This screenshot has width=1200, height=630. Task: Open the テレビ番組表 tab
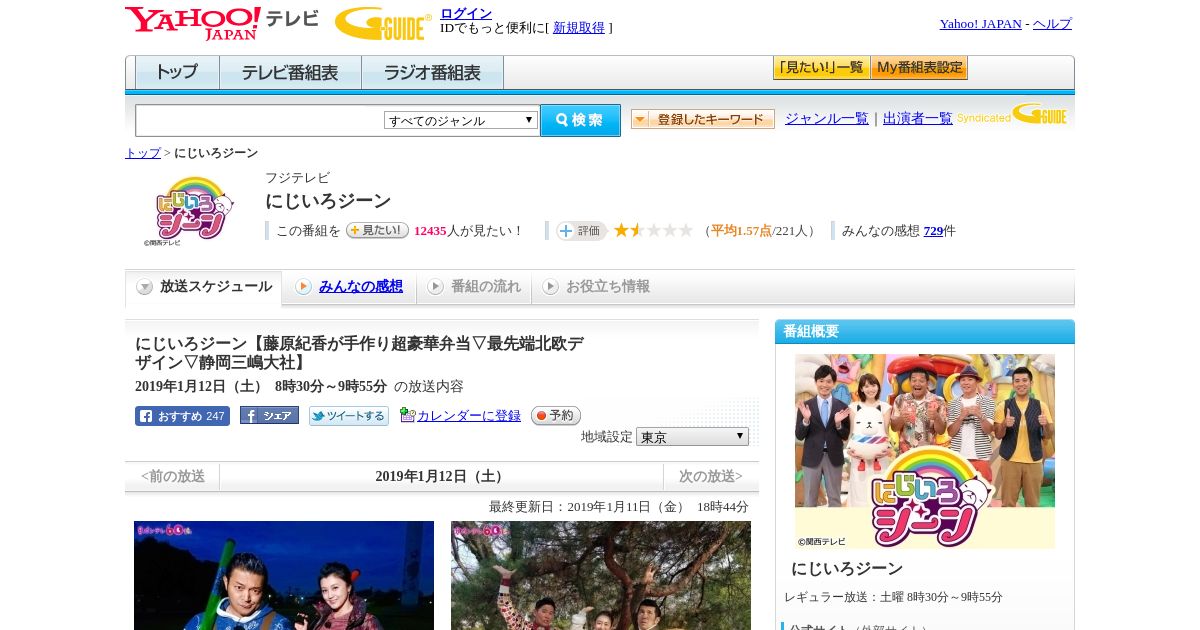[x=290, y=73]
